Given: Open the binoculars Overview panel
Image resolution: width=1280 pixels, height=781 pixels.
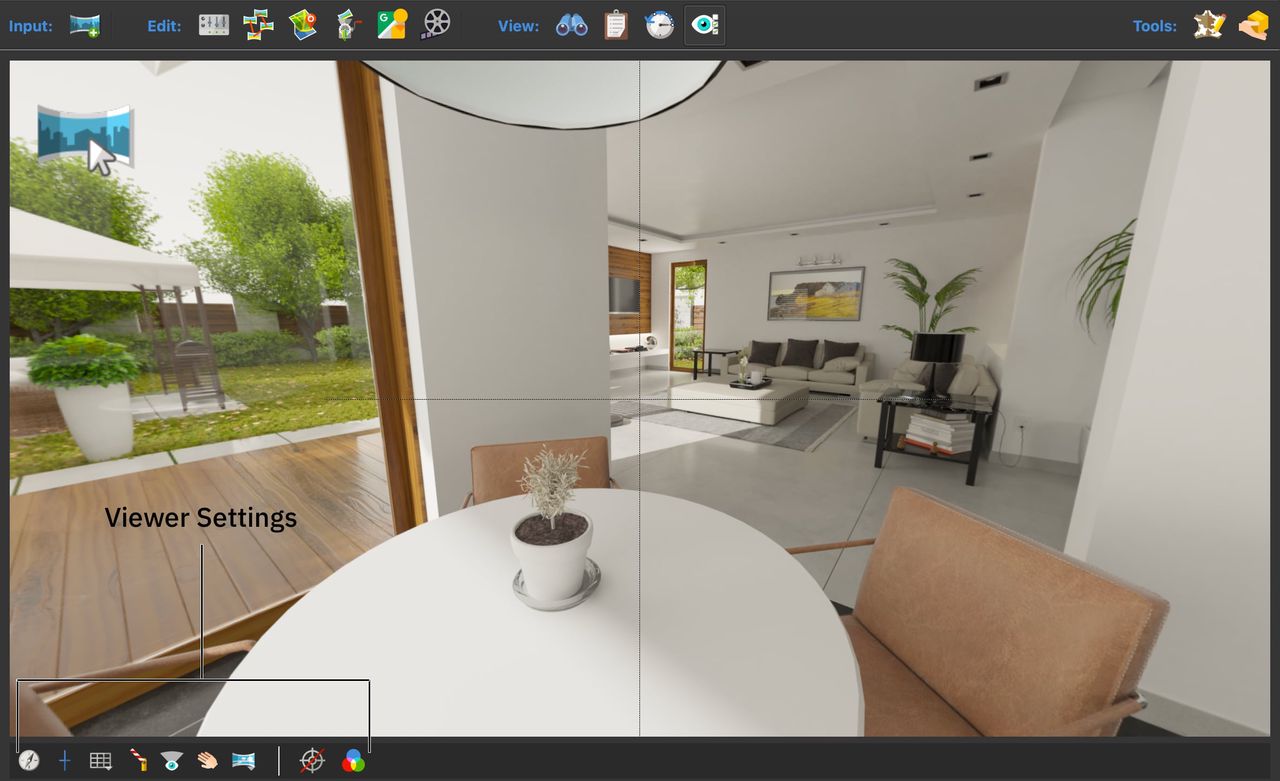Looking at the screenshot, I should pyautogui.click(x=572, y=25).
